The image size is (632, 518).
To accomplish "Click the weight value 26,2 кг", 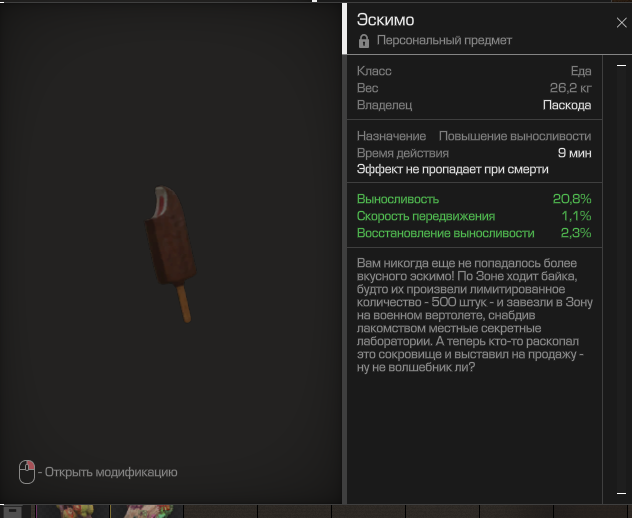I will 570,88.
